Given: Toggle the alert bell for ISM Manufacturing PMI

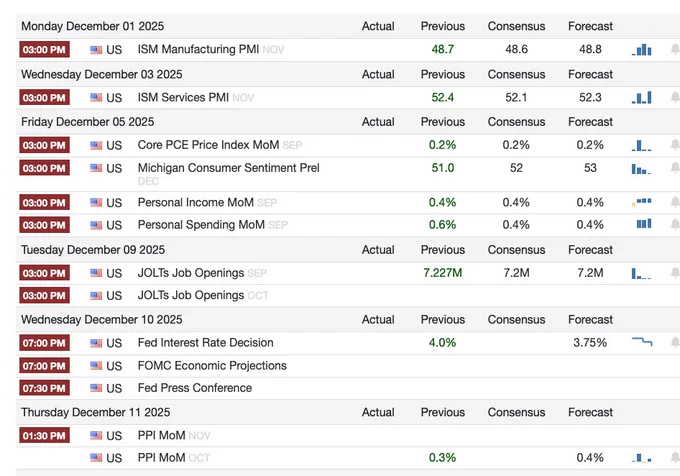Looking at the screenshot, I should (x=675, y=49).
